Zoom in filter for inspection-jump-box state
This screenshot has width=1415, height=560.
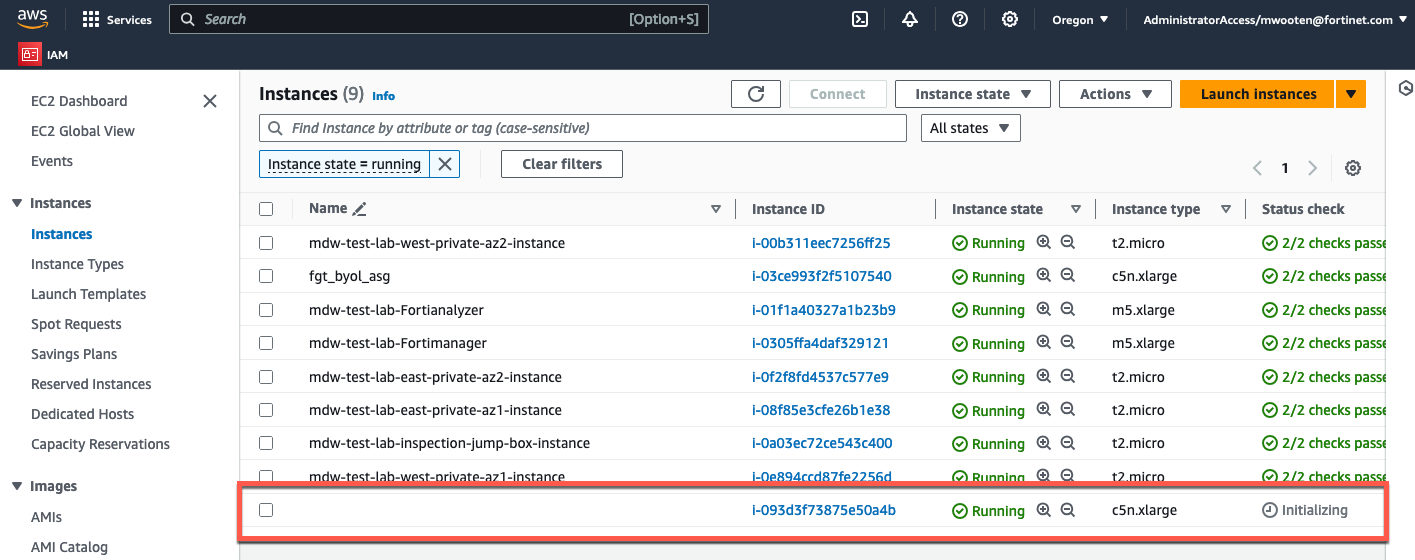pyautogui.click(x=1044, y=443)
